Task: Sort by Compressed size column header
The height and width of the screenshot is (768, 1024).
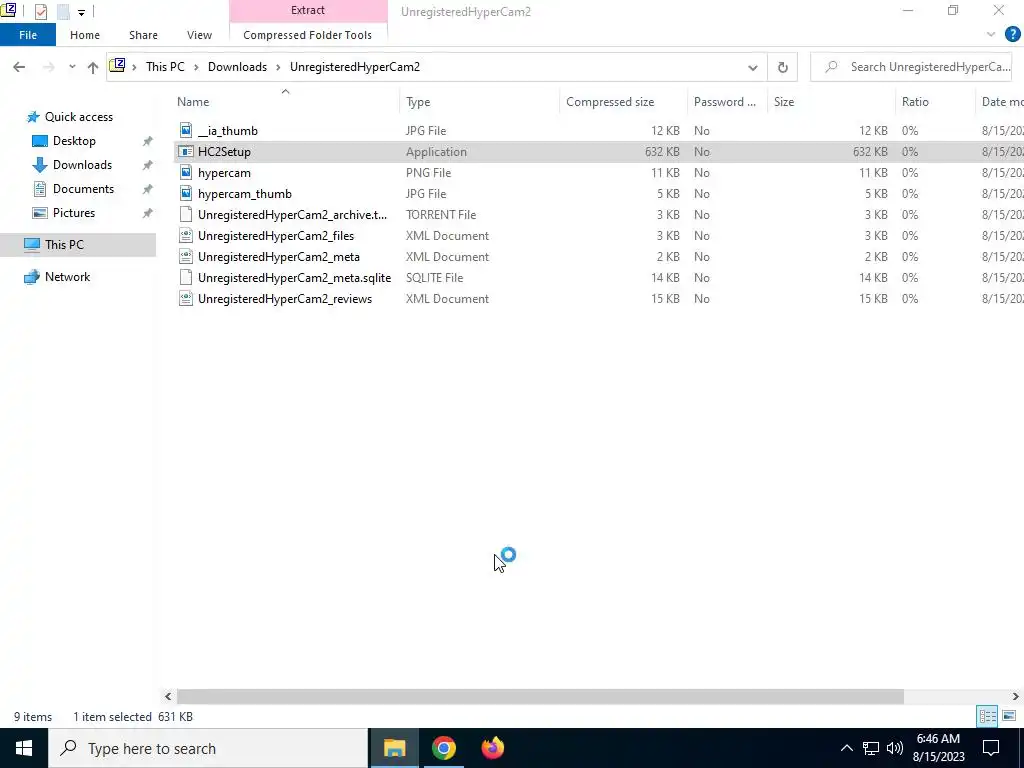Action: (610, 102)
